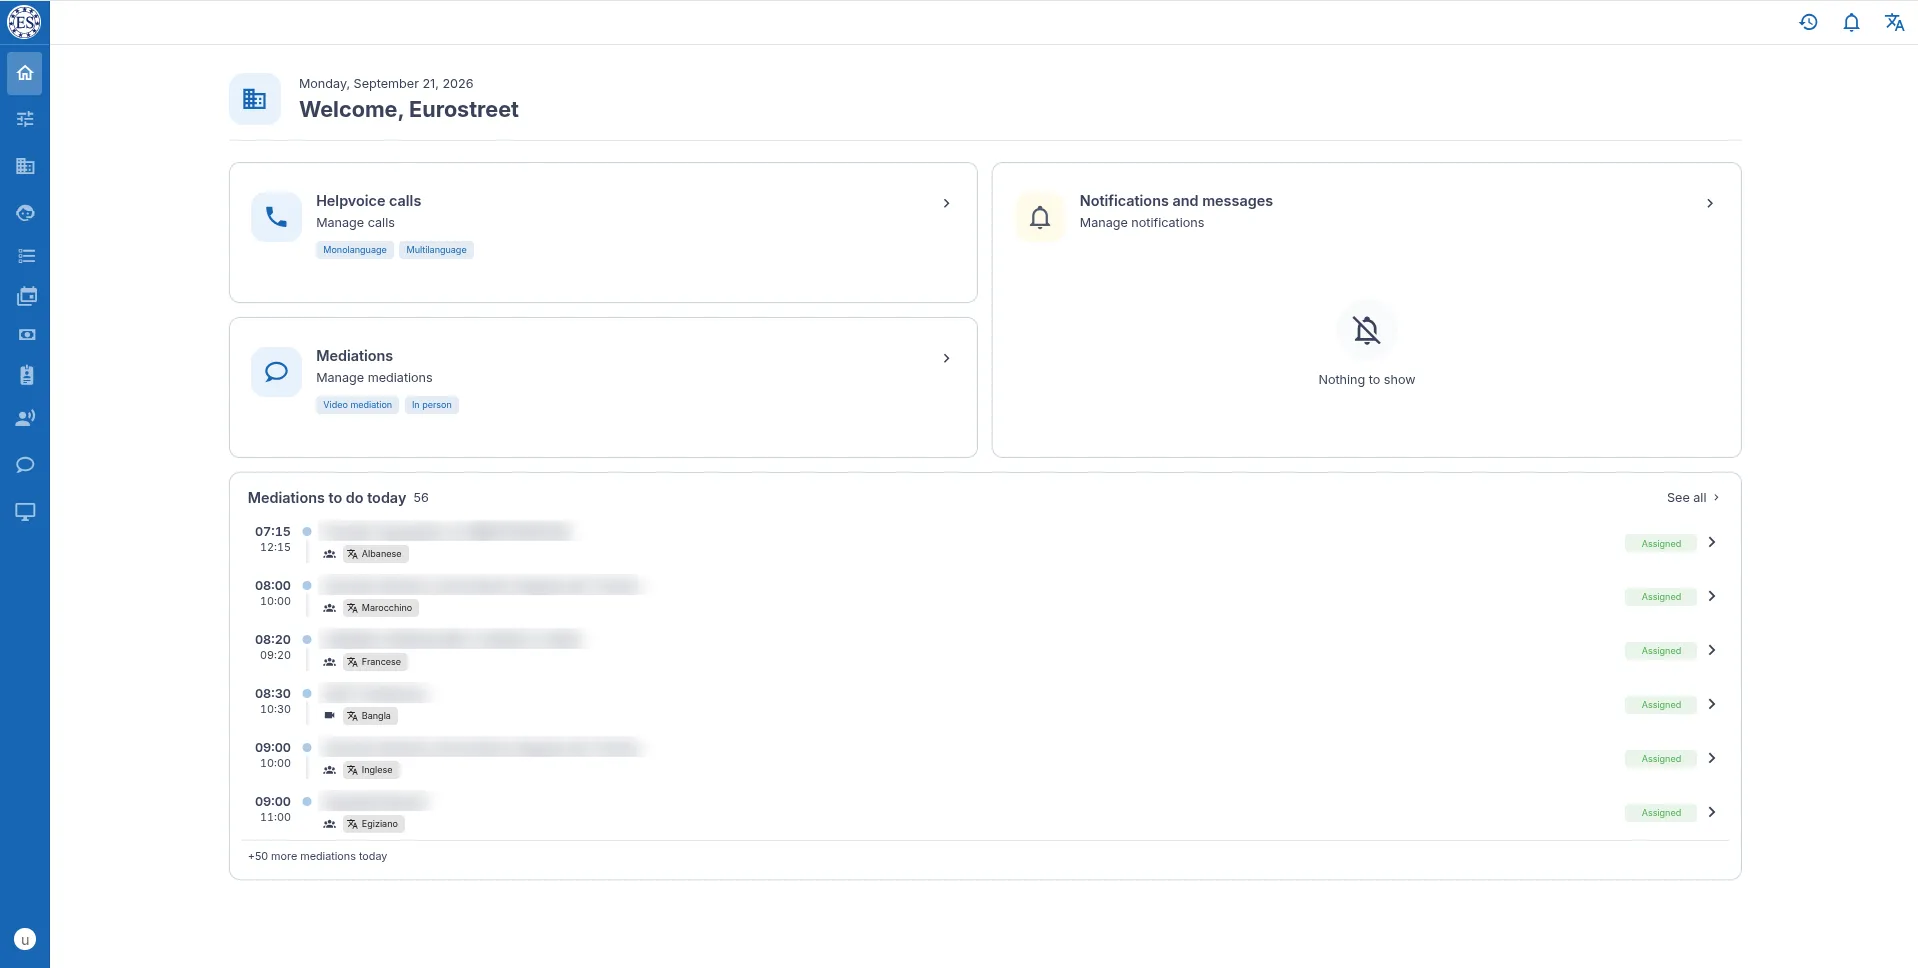Open the history clock icon in top bar
Viewport: 1918px width, 968px height.
1808,22
